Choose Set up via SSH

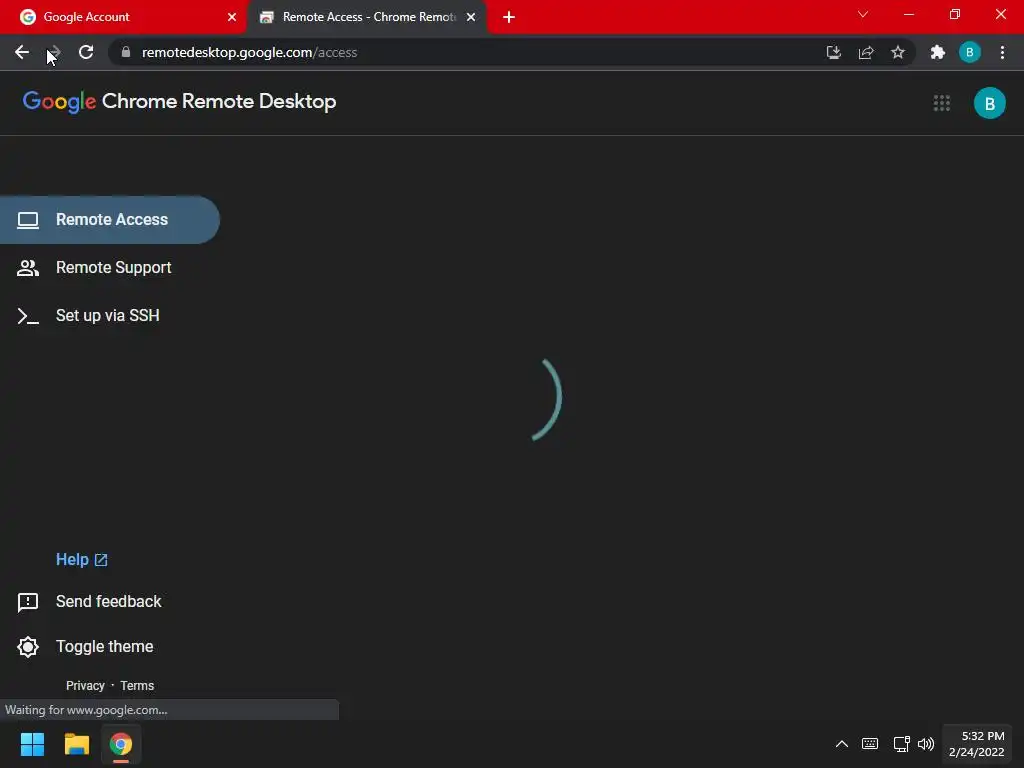110,315
